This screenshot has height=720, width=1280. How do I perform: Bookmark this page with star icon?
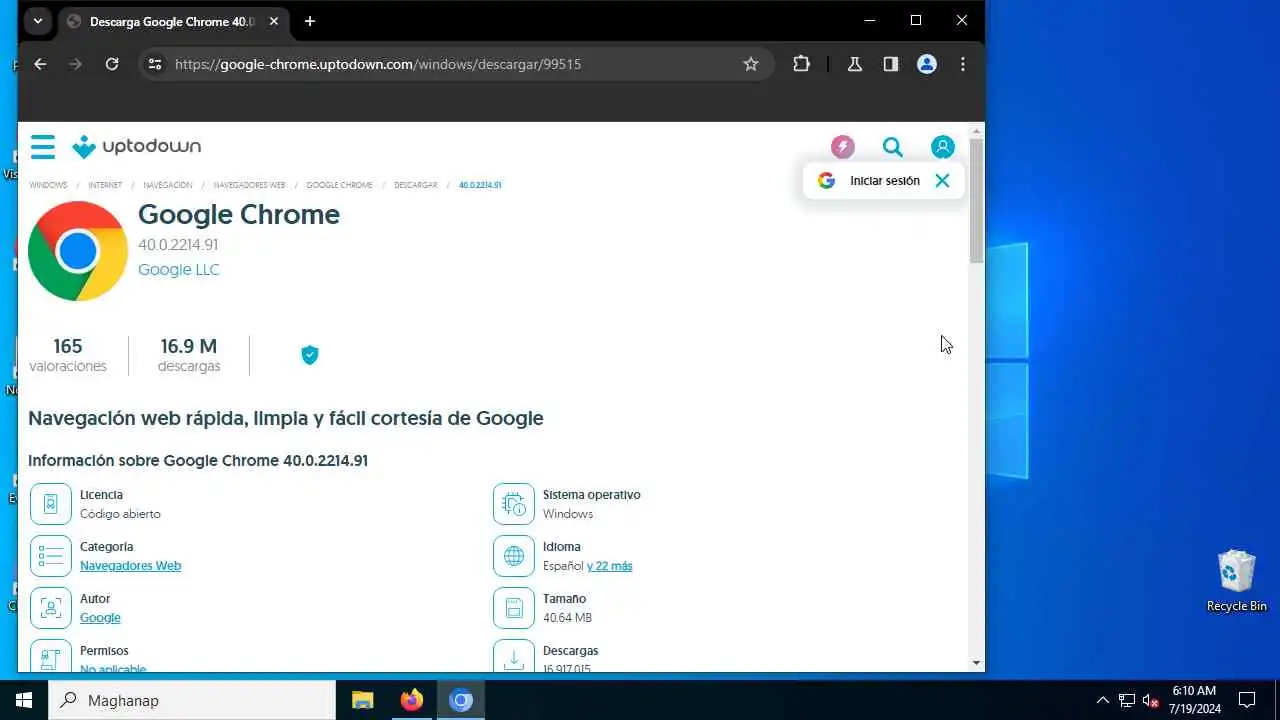[x=751, y=64]
